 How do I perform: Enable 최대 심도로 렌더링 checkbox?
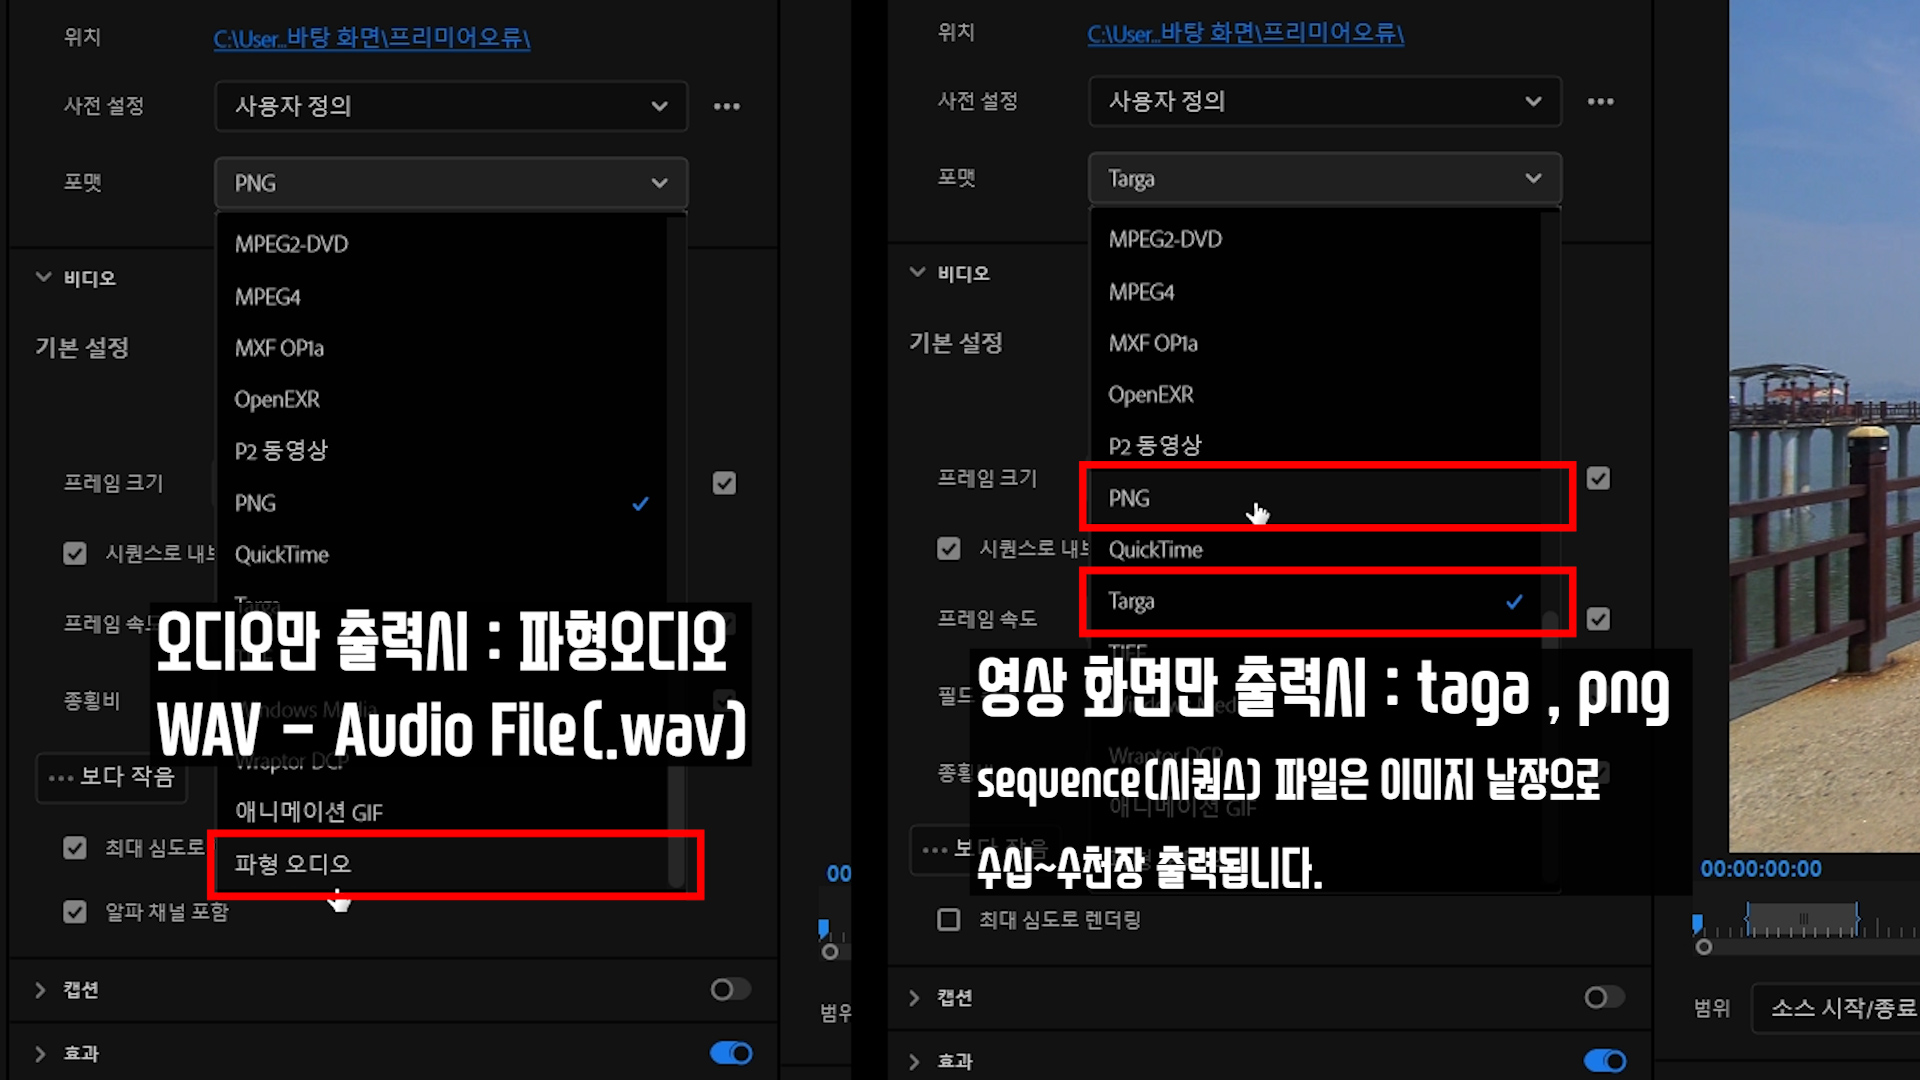click(949, 919)
